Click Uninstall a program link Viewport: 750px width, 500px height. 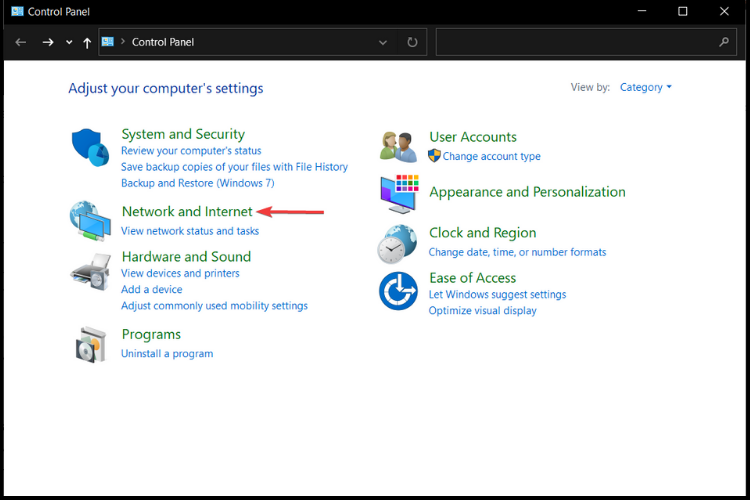(167, 354)
